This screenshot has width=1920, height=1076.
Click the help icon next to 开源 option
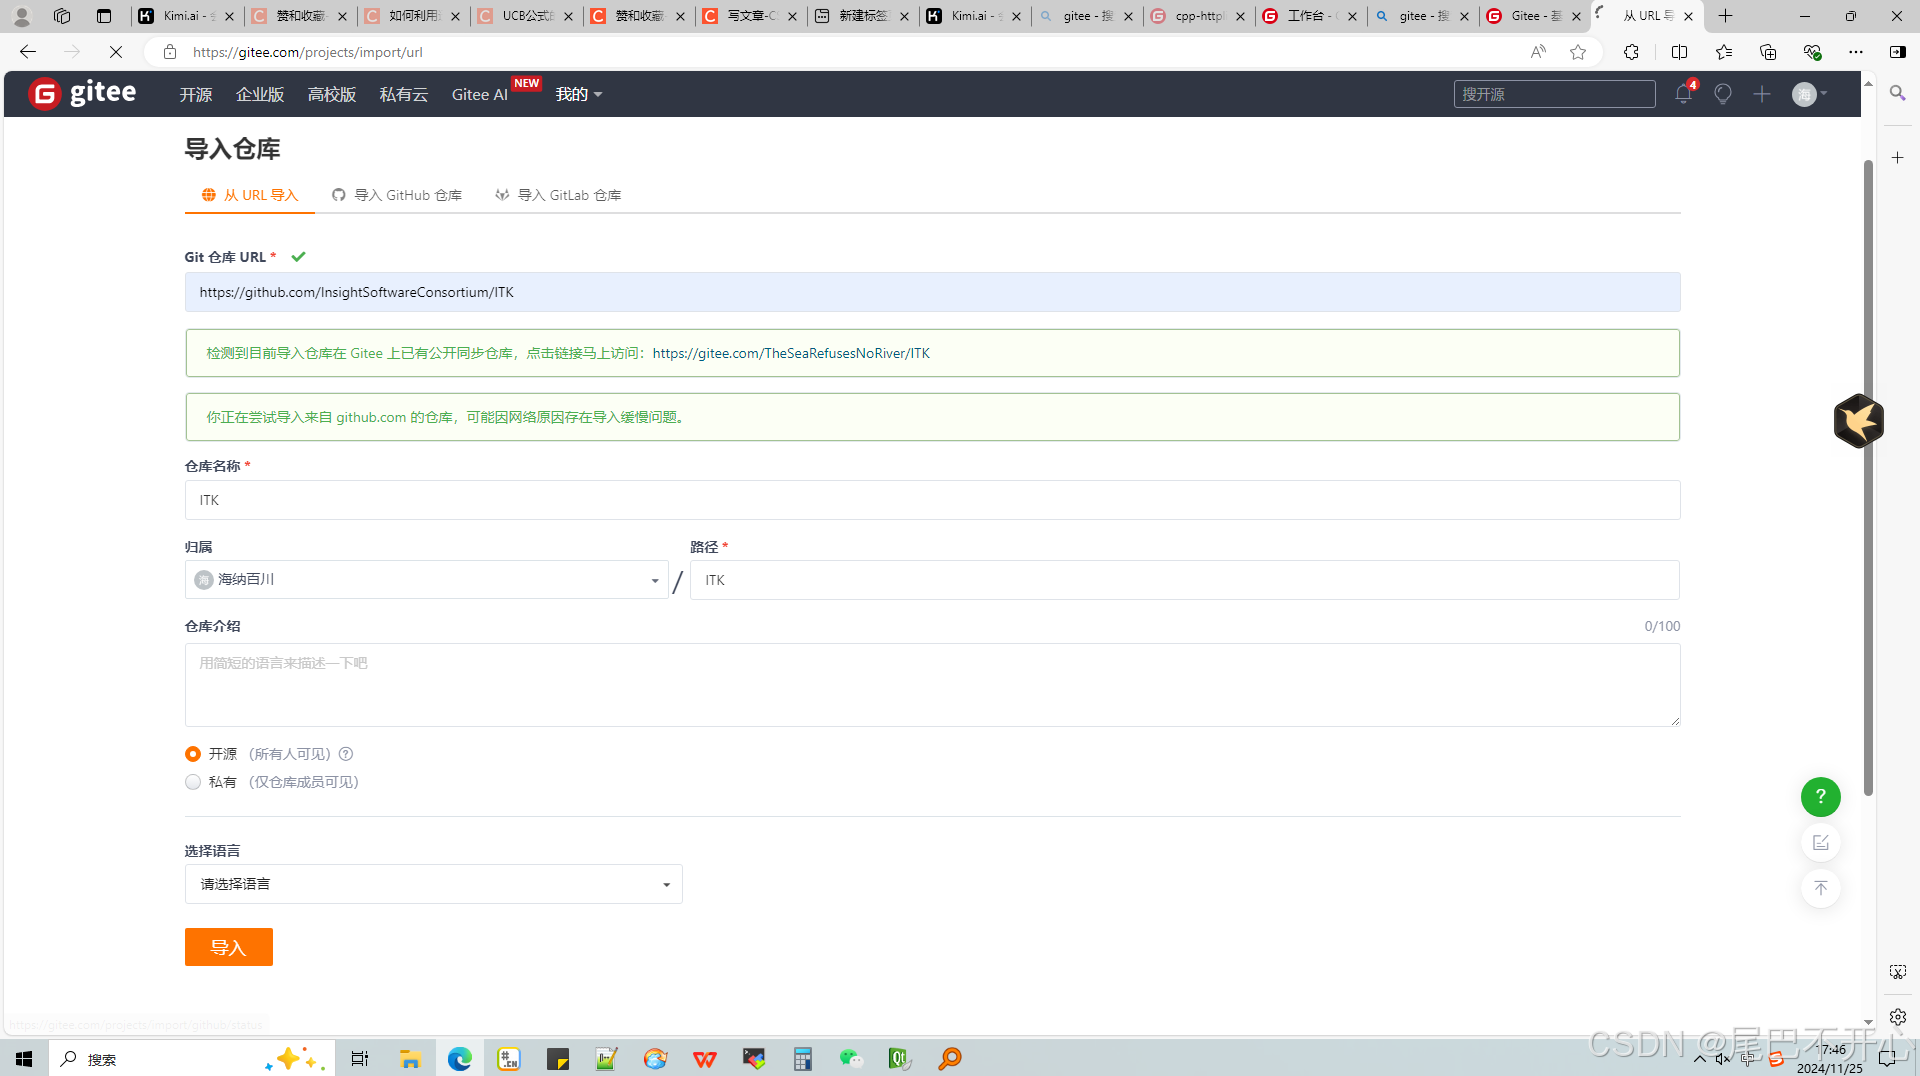click(x=346, y=754)
